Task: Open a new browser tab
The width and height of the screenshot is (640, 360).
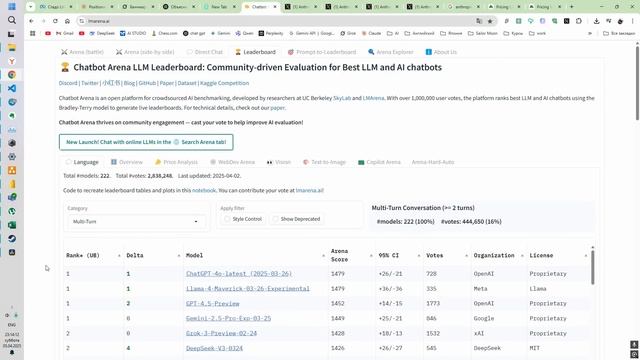Action: coord(571,7)
